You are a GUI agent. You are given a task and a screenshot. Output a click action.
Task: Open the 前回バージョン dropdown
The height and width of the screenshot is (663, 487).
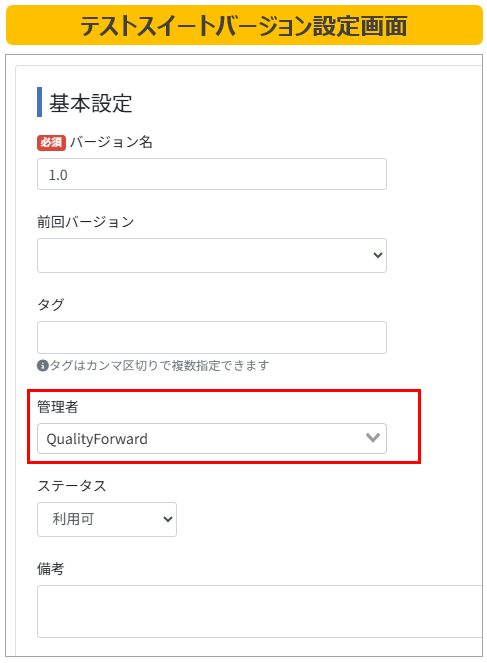click(211, 255)
